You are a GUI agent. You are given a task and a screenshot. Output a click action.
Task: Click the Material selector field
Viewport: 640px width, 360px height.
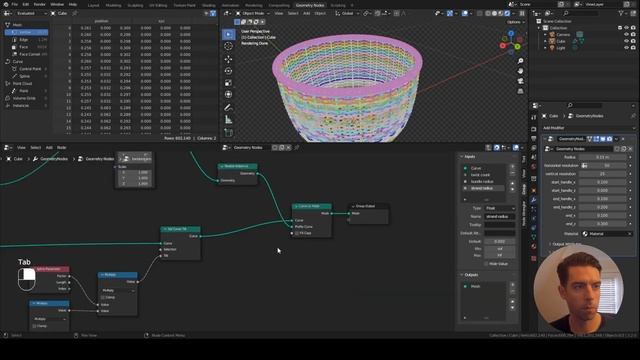click(x=607, y=234)
